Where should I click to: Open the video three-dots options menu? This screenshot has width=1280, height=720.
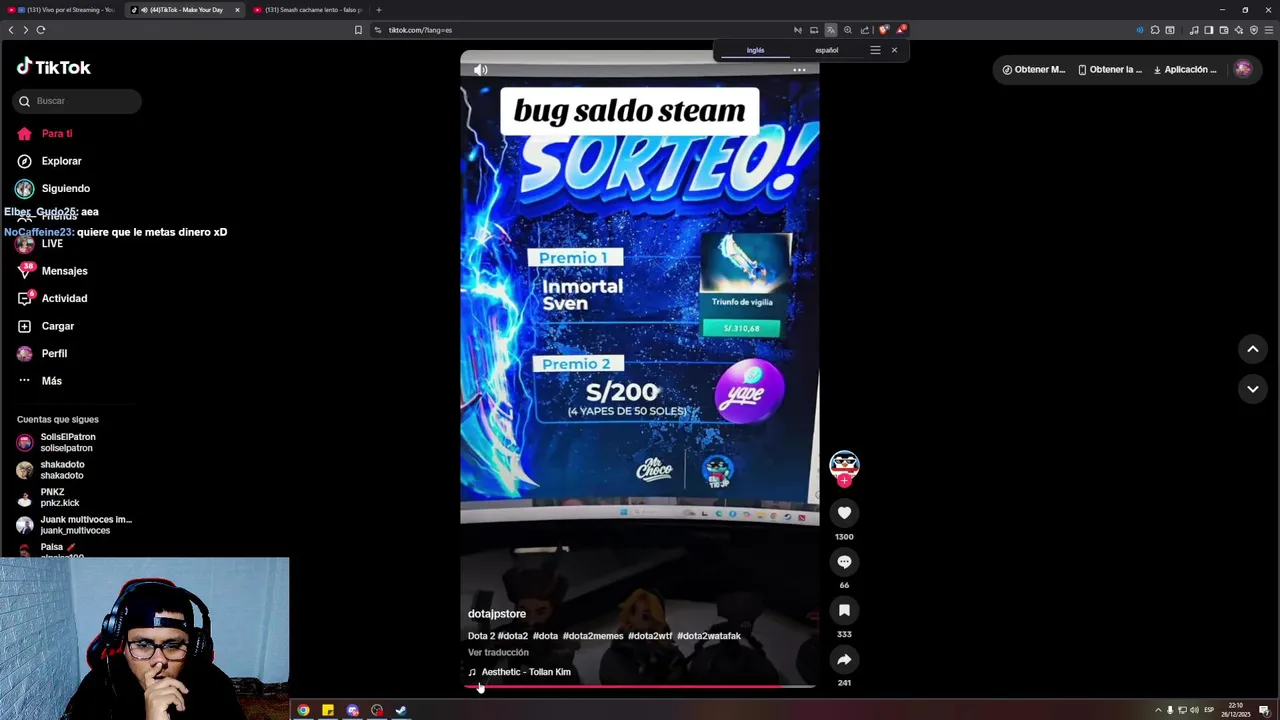point(799,70)
